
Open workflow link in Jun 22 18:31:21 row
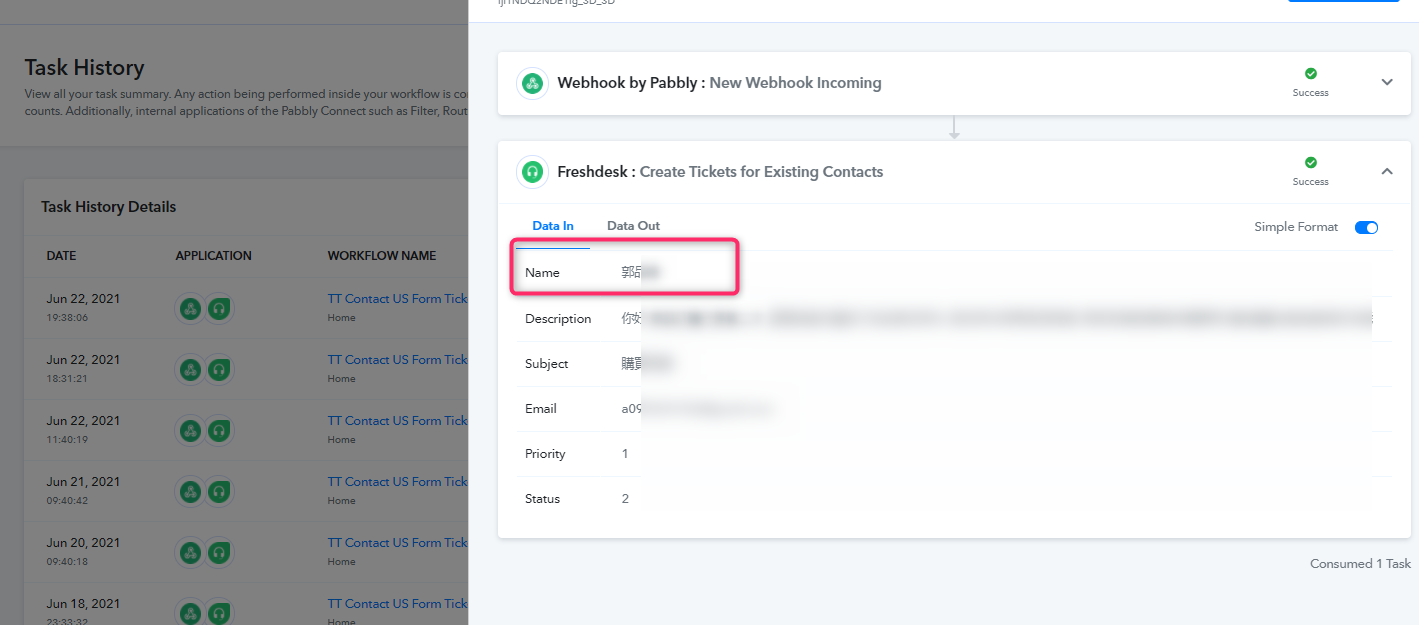click(398, 360)
